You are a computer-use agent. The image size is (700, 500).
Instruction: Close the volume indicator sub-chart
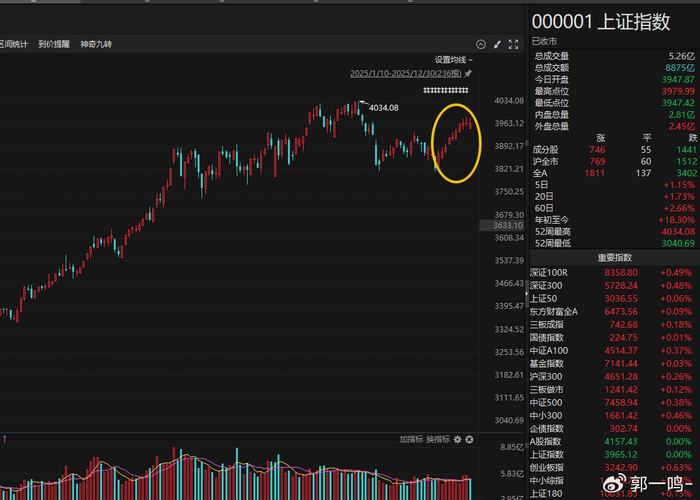point(469,439)
